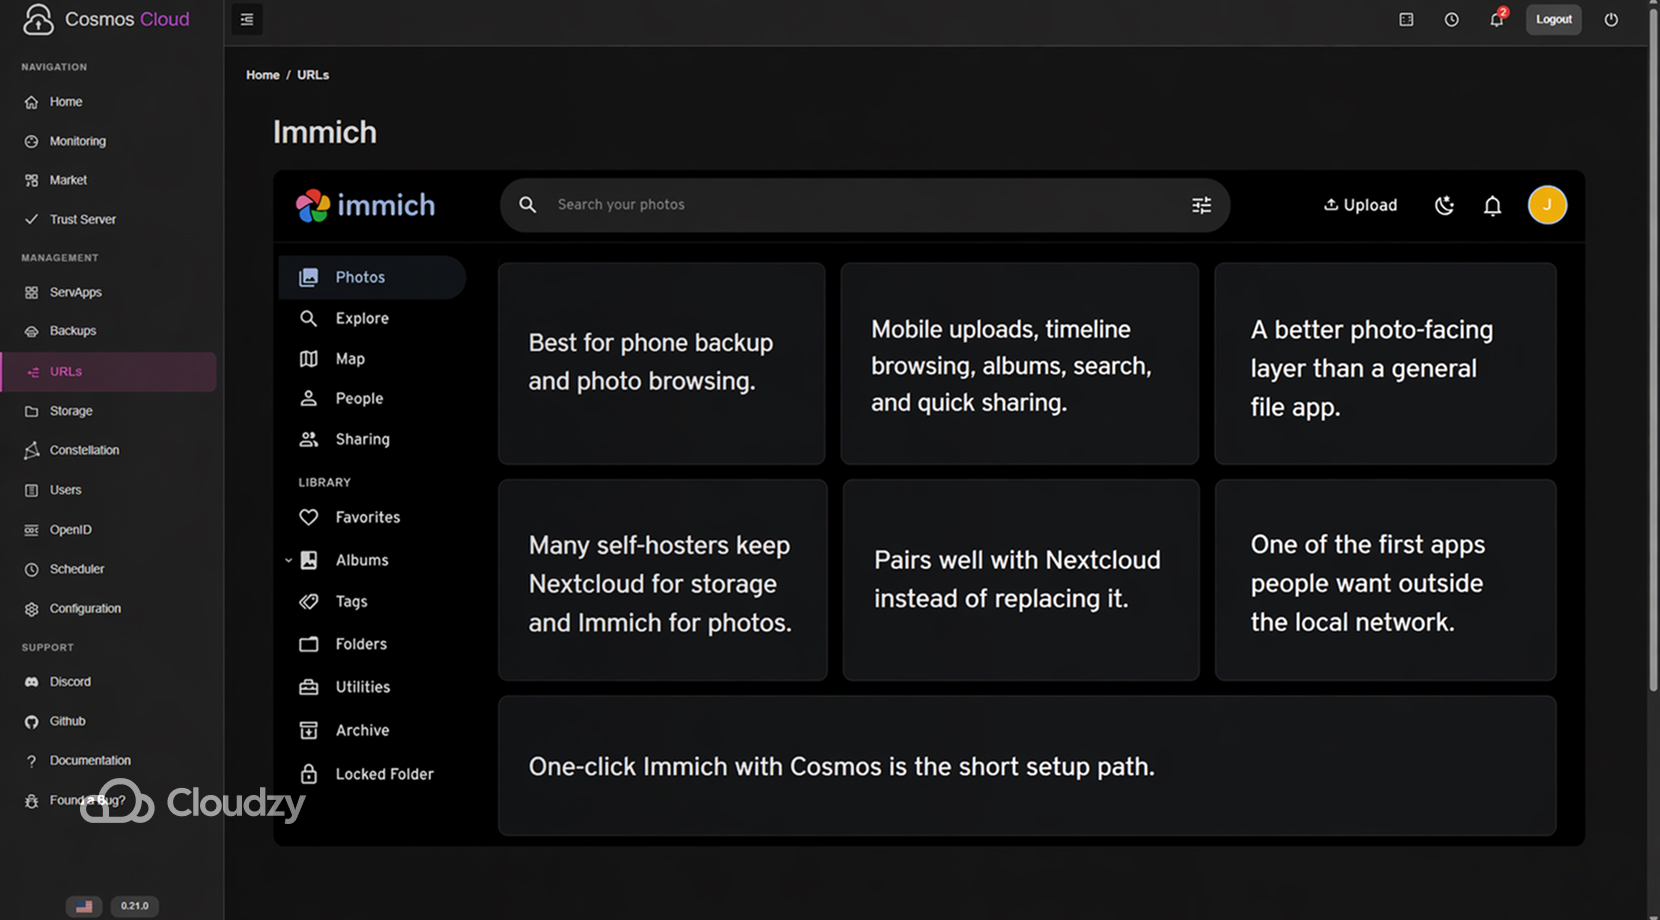Open the Github icon in the sidebar
The height and width of the screenshot is (920, 1660).
point(33,720)
